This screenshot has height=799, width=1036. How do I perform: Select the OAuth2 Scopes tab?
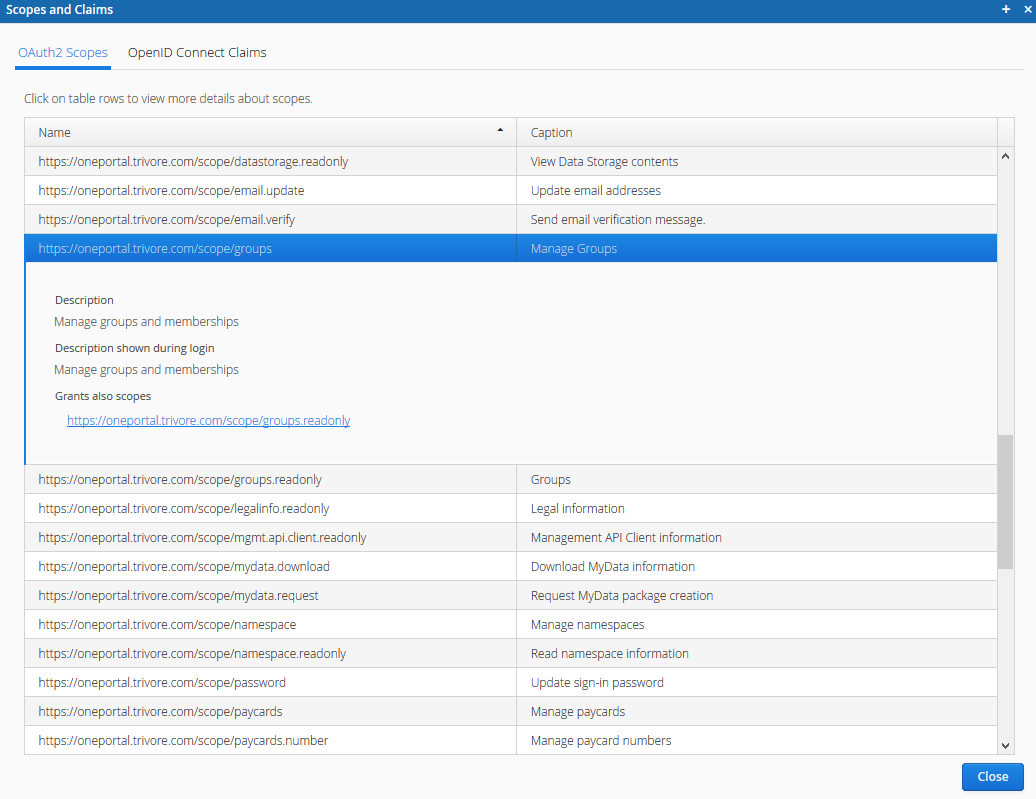[x=63, y=53]
